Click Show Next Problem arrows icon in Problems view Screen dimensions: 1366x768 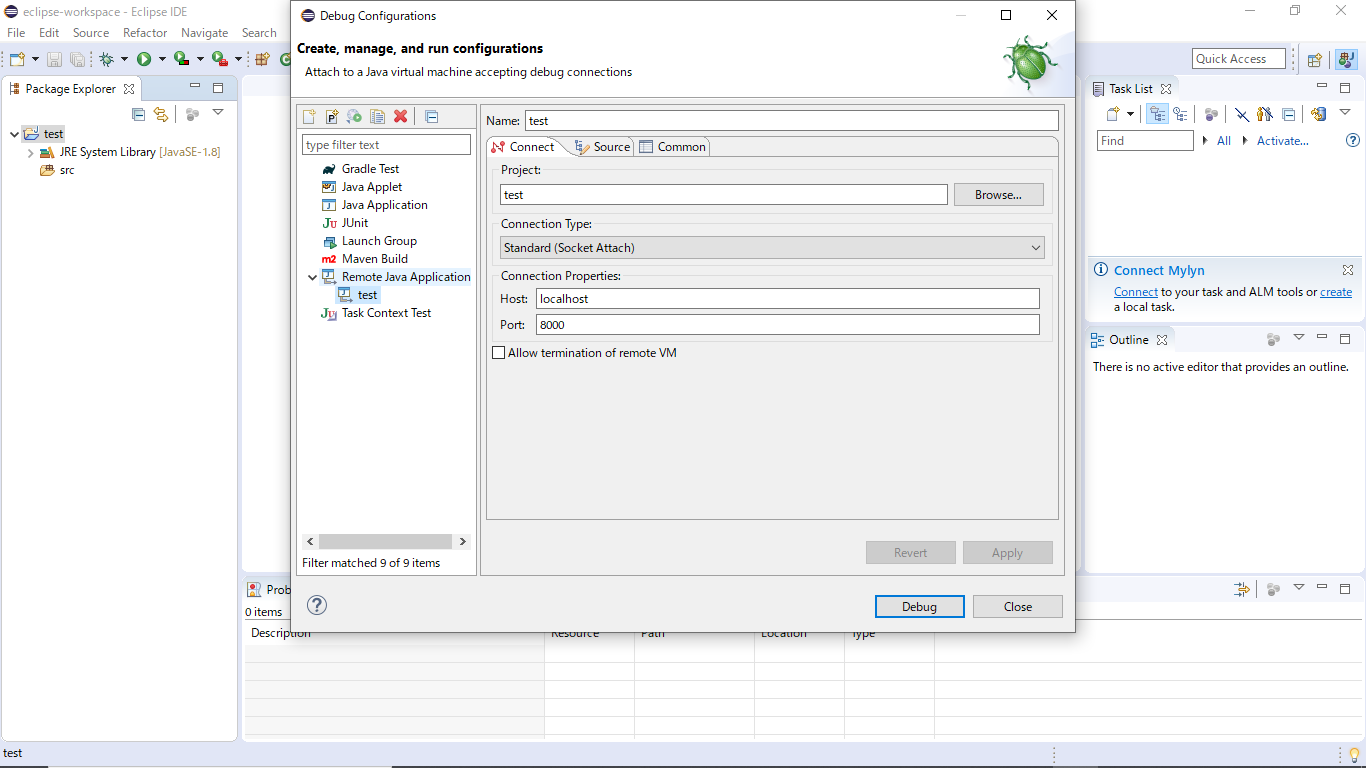1241,589
